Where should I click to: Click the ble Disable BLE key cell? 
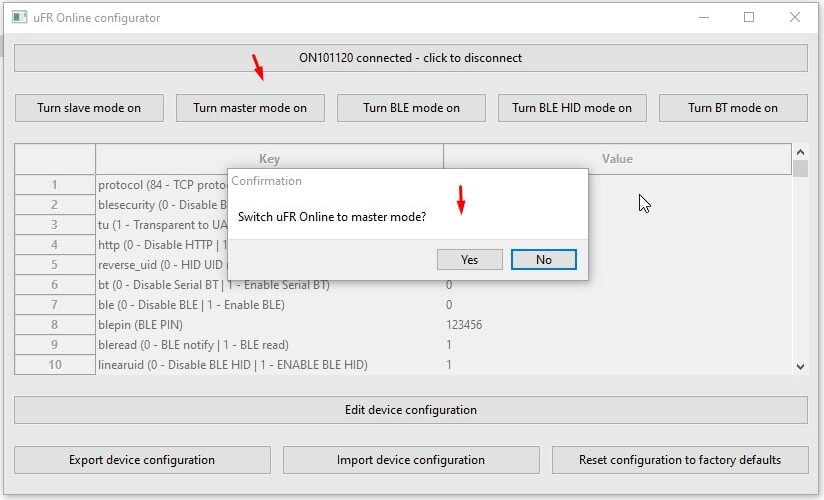270,305
